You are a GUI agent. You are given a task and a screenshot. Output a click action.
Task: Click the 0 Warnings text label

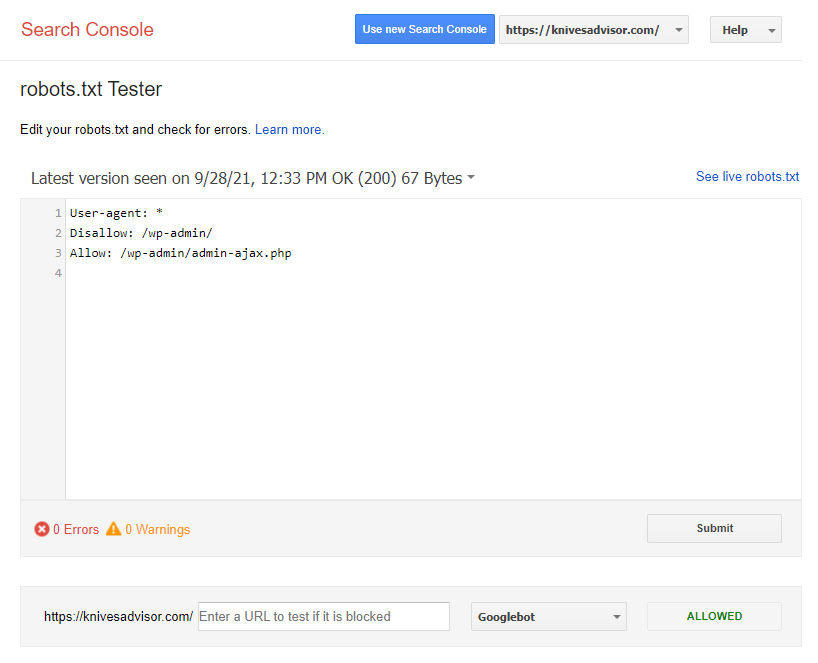click(x=157, y=529)
